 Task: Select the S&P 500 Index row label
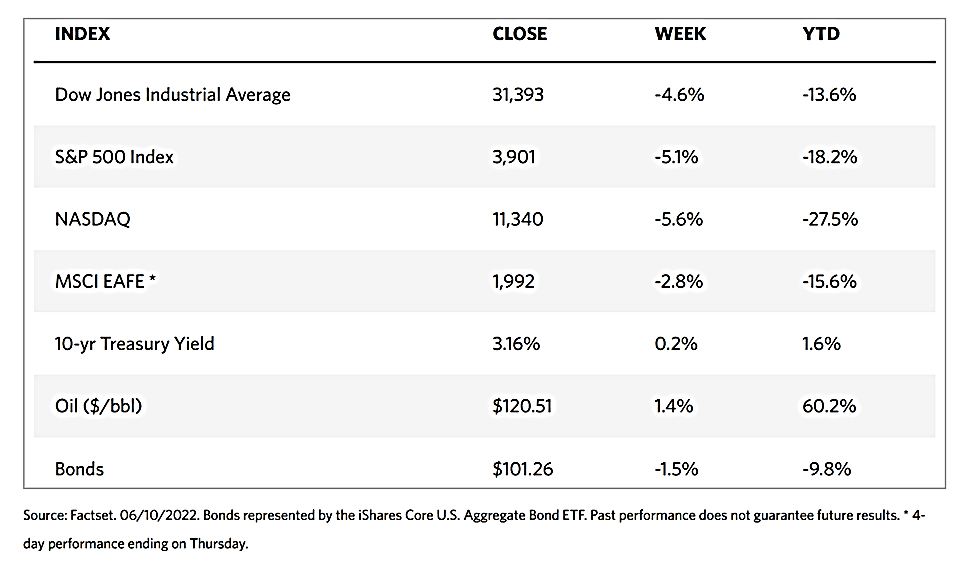point(116,157)
